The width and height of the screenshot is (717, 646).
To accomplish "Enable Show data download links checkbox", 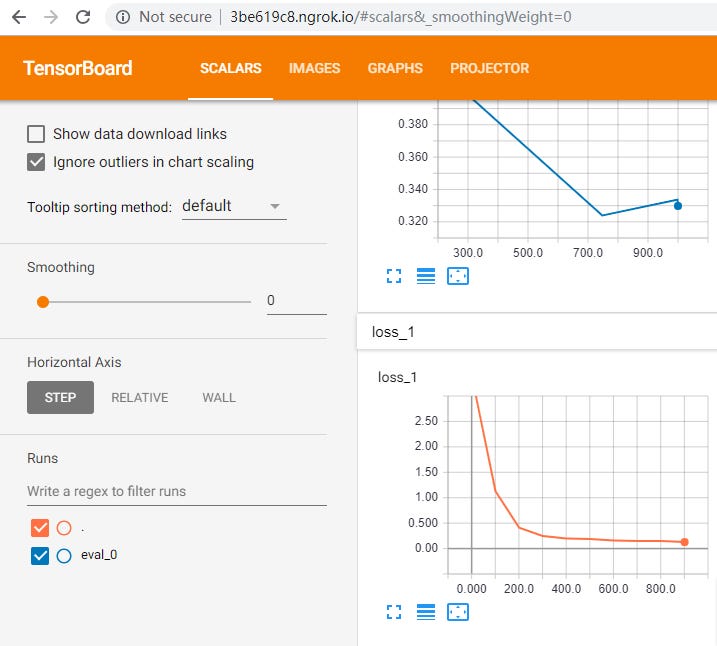I will [36, 134].
